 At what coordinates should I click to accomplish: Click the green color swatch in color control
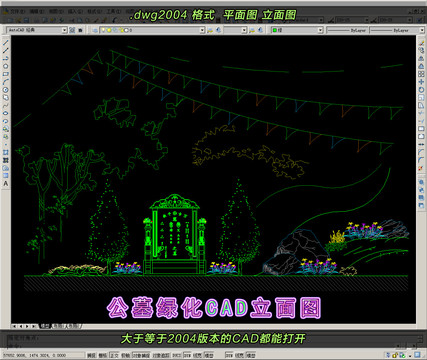point(275,30)
